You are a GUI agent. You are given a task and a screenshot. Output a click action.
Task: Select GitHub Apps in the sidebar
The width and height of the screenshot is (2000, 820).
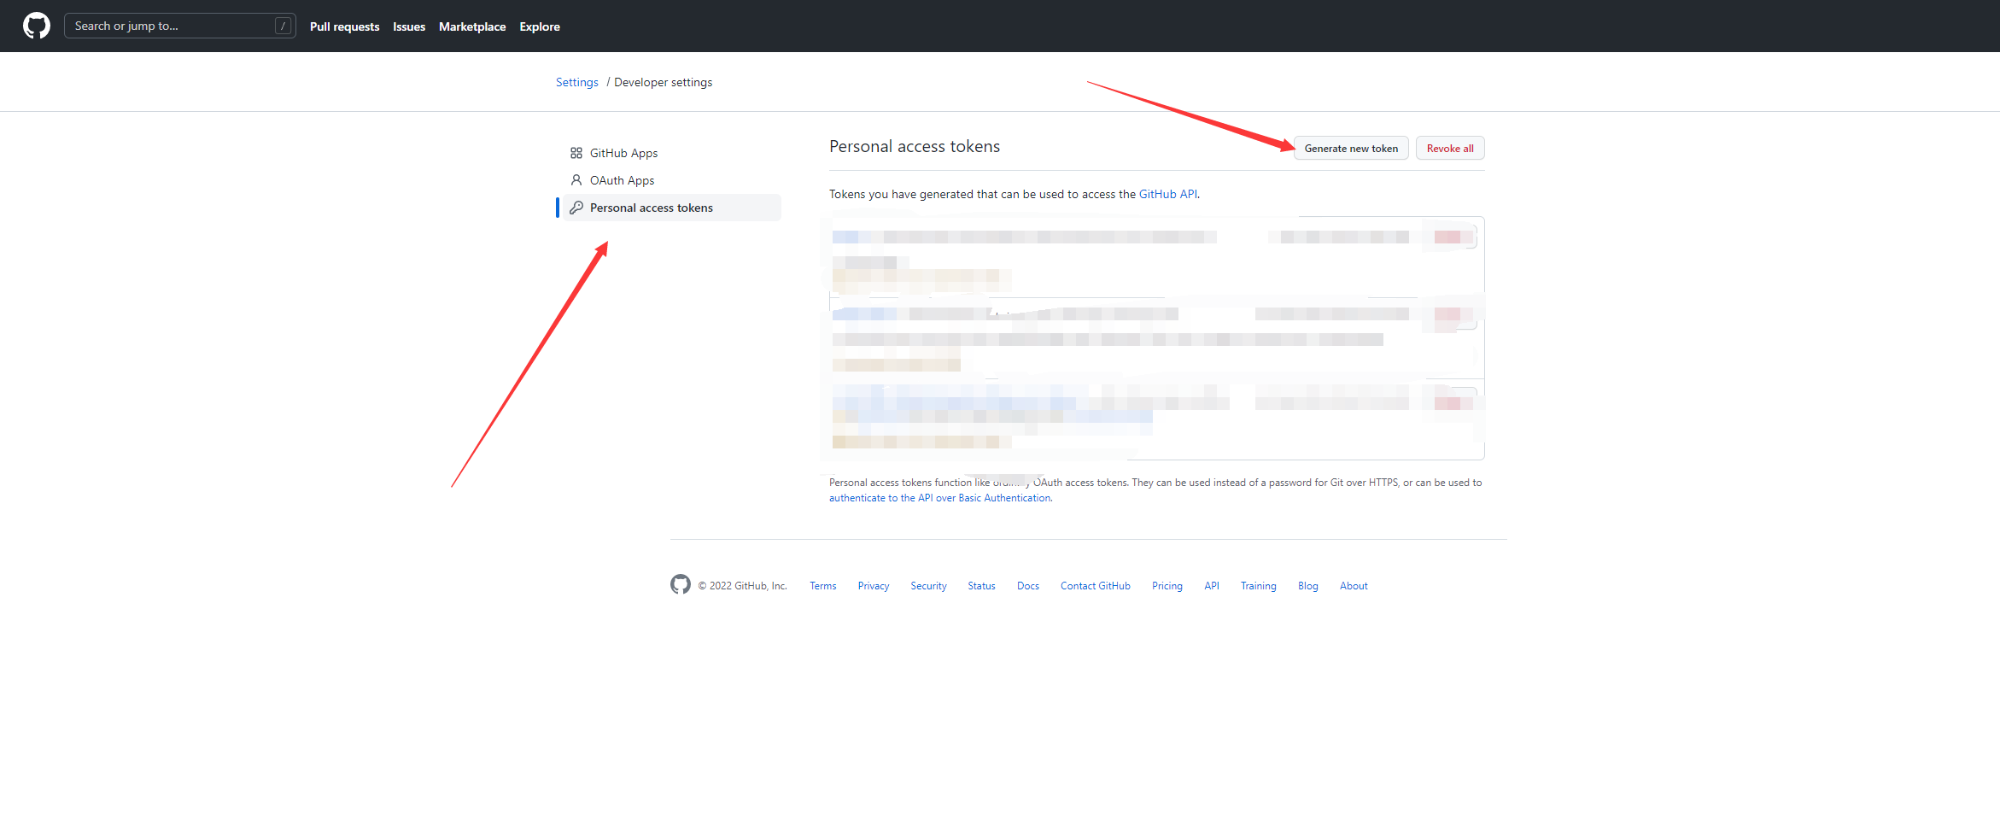click(x=670, y=153)
